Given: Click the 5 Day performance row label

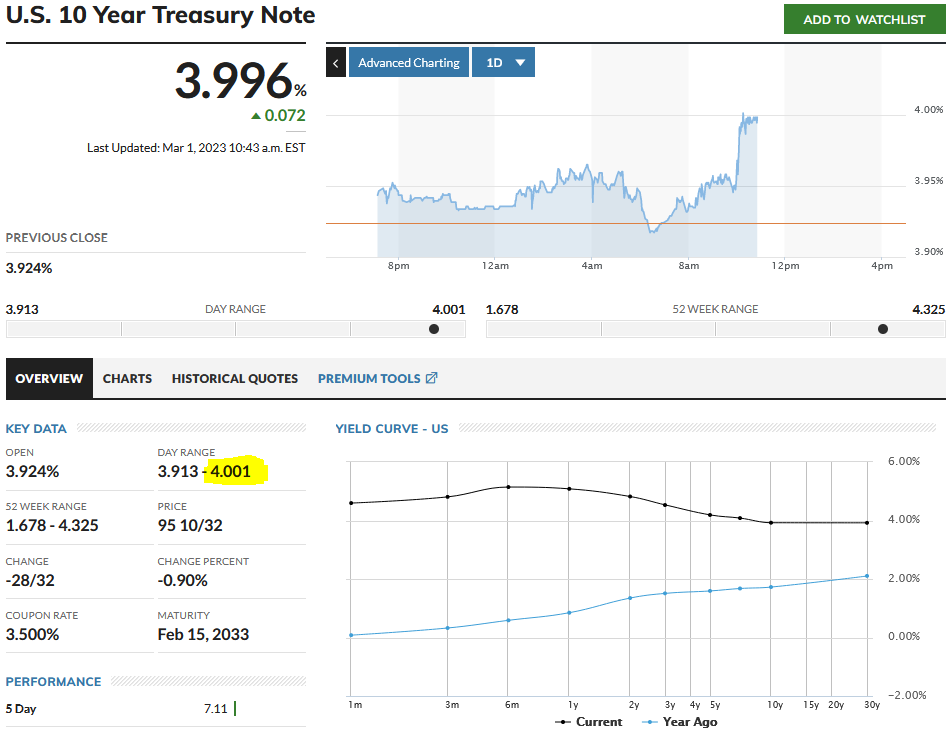Looking at the screenshot, I should pyautogui.click(x=21, y=709).
